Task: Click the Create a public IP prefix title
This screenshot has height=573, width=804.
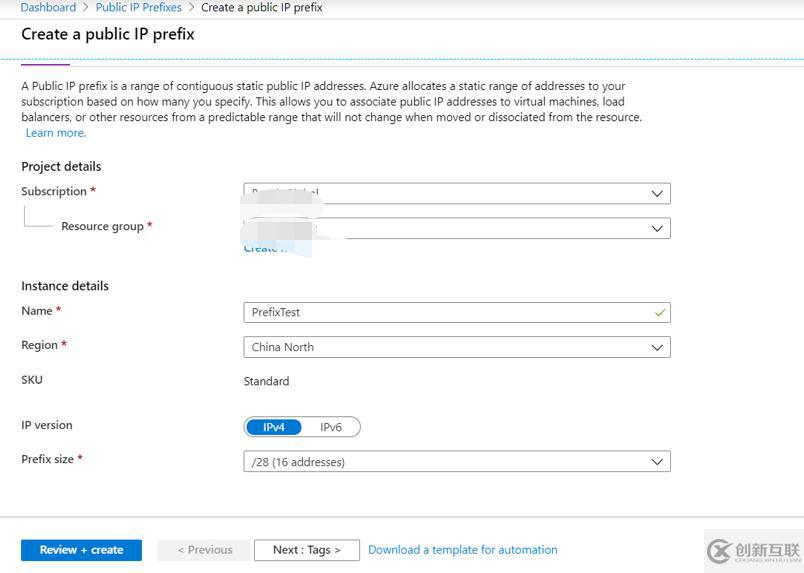Action: [x=108, y=34]
